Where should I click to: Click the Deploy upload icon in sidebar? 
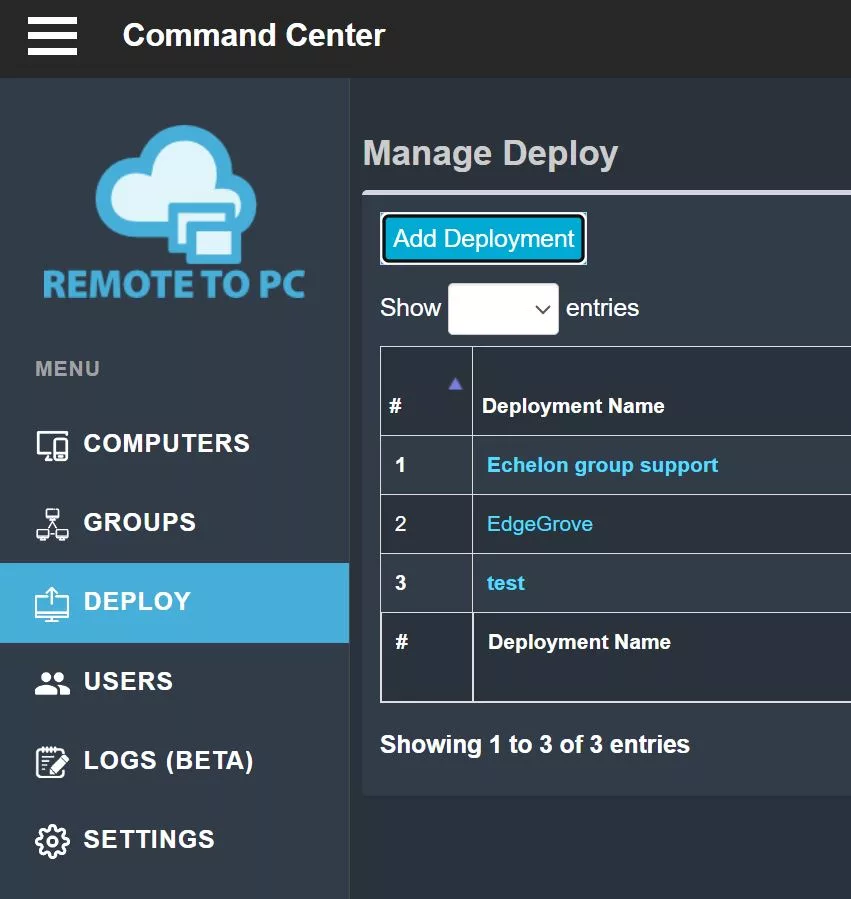coord(52,603)
